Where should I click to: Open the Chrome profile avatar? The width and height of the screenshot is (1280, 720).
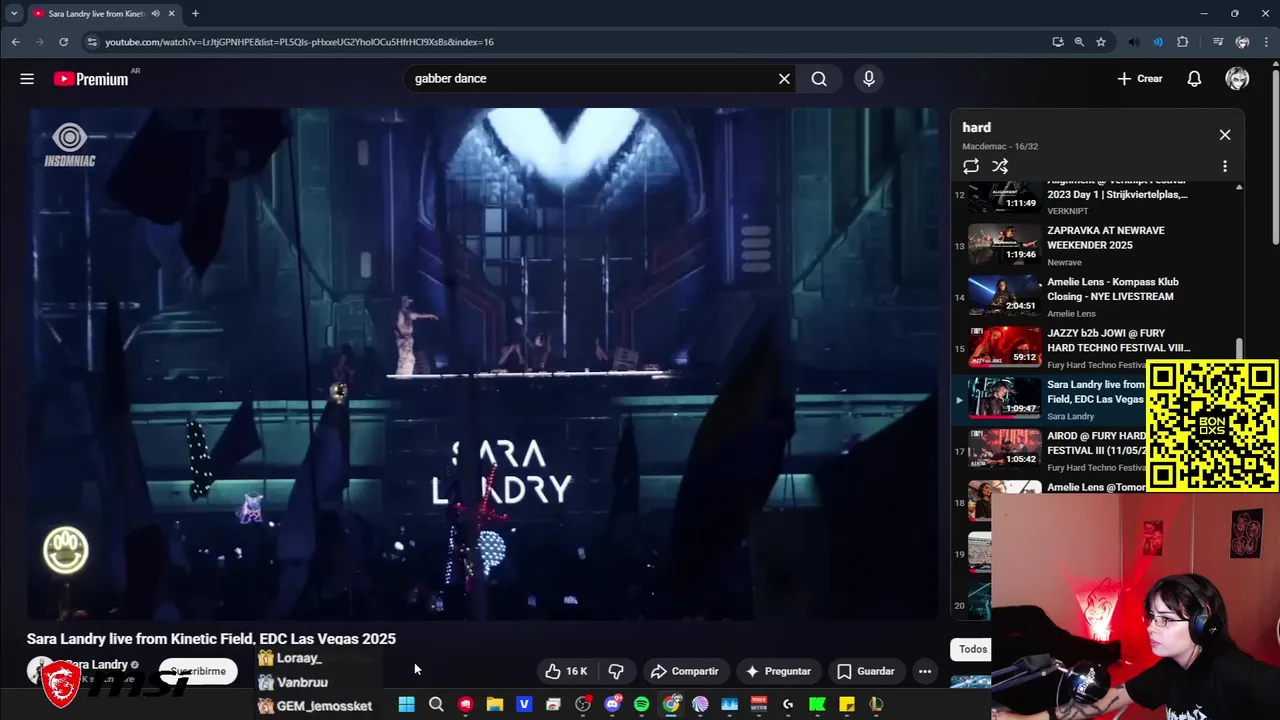[1242, 42]
